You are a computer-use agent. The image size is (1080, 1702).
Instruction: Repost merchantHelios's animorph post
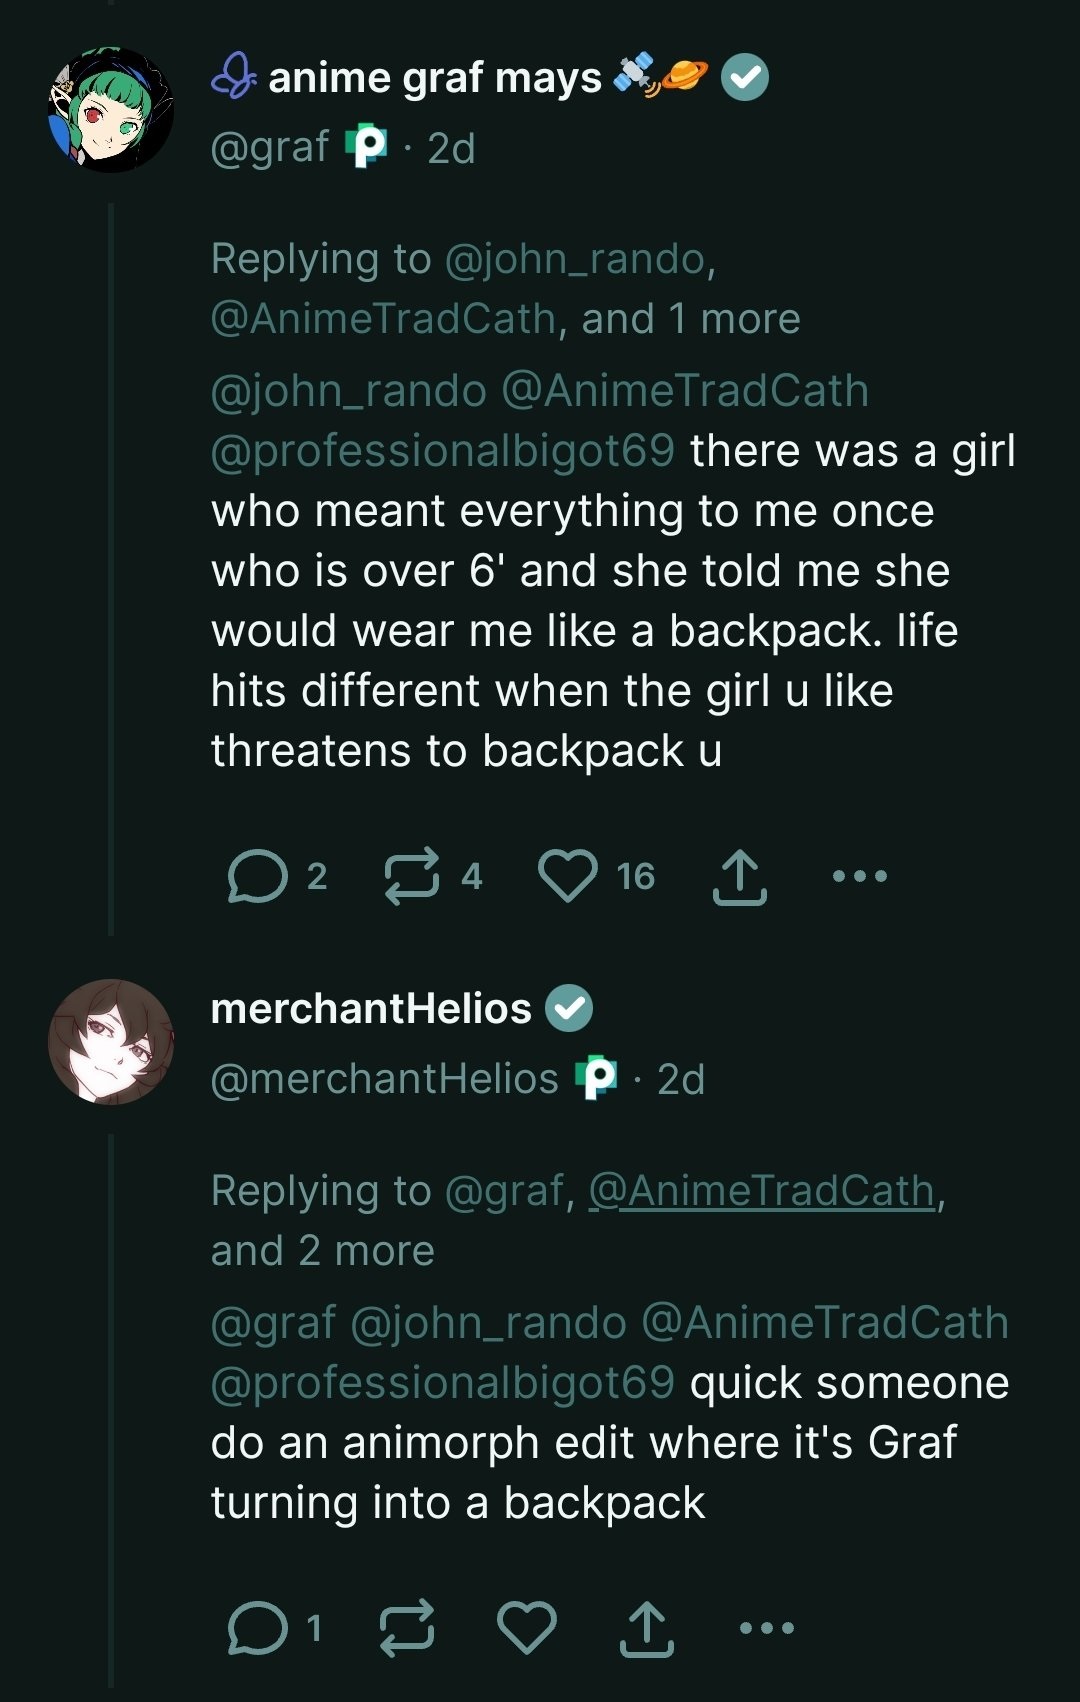click(x=407, y=1628)
